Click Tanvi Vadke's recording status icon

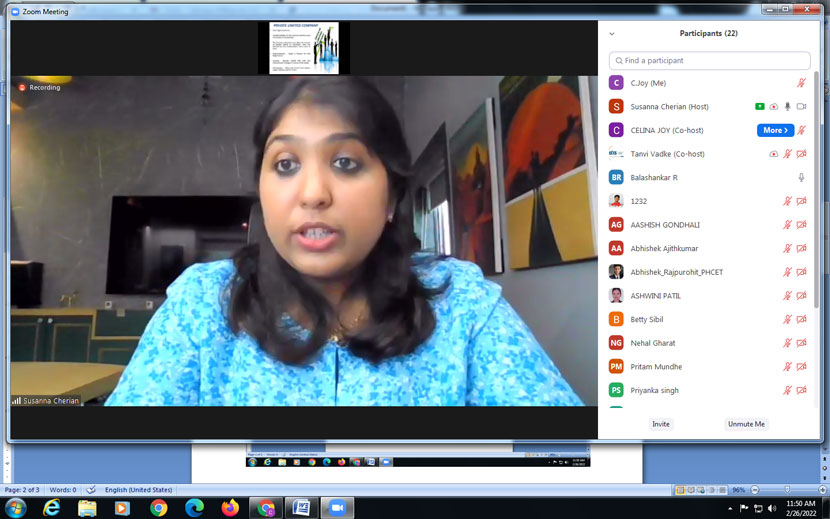coord(773,154)
